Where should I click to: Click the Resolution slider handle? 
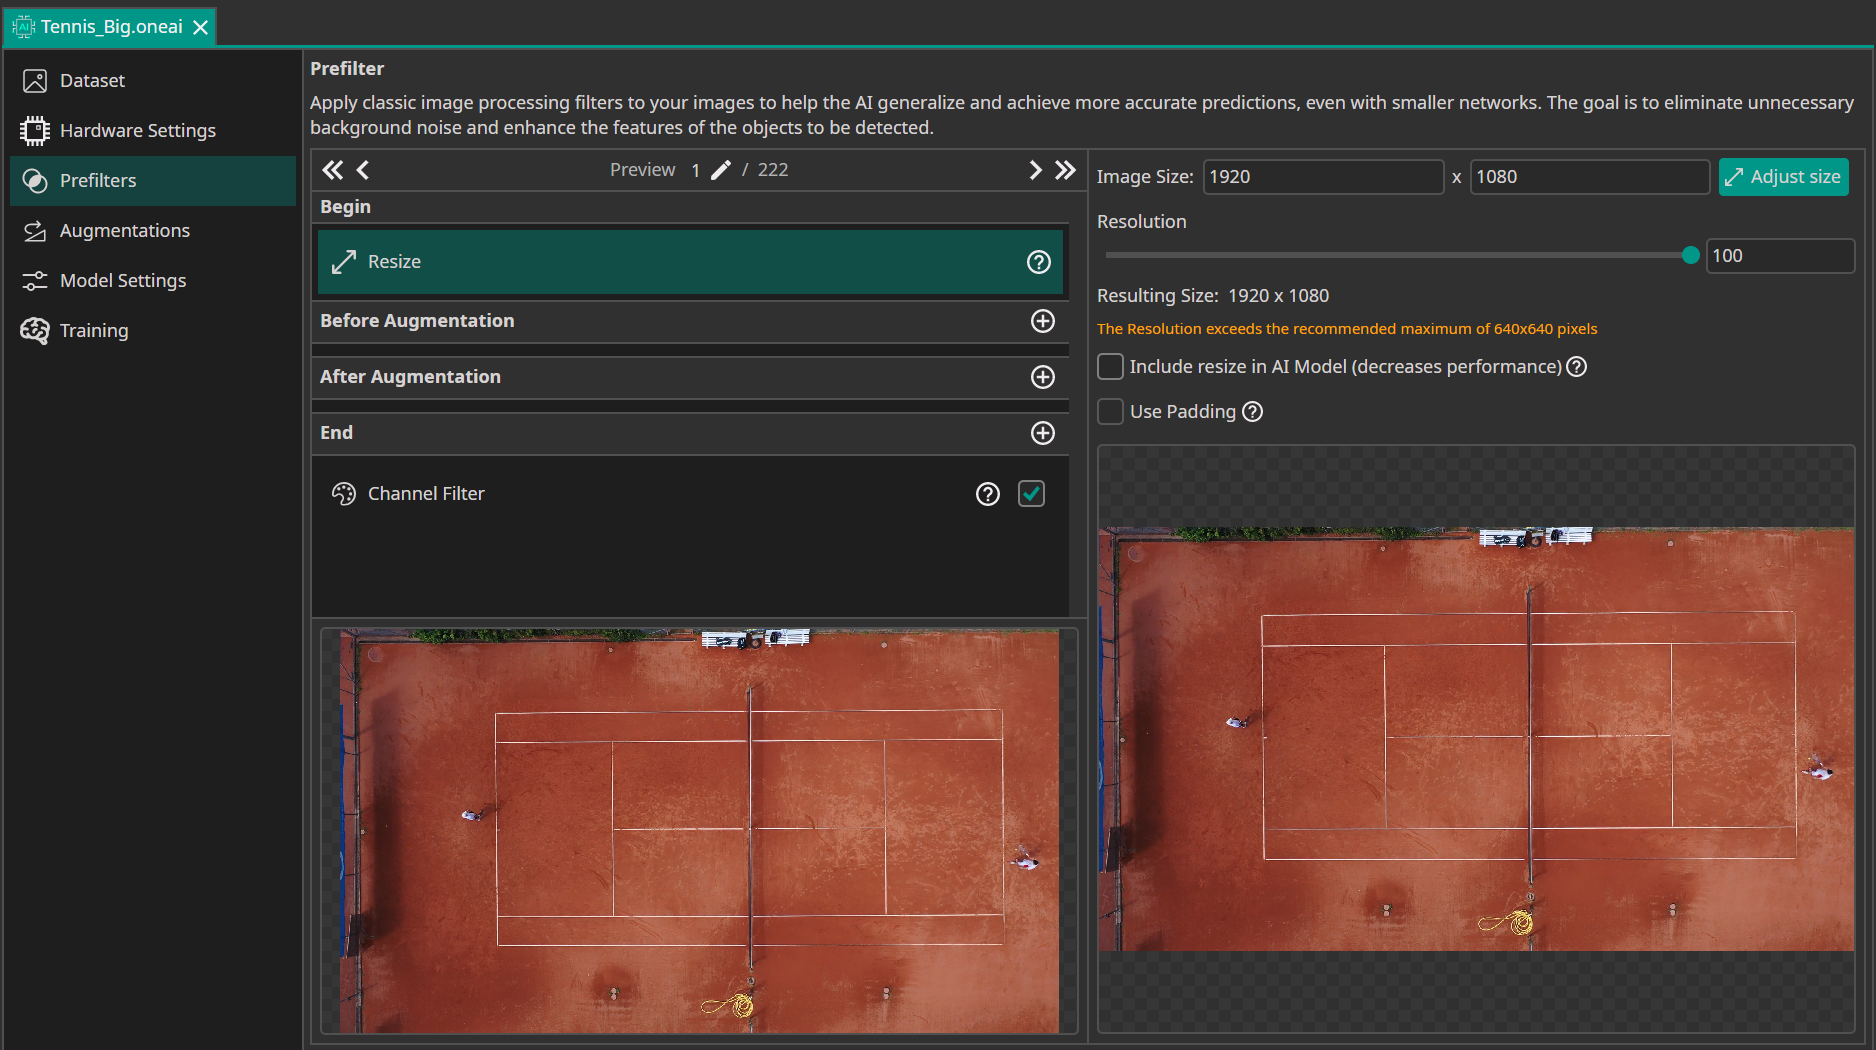[1690, 256]
